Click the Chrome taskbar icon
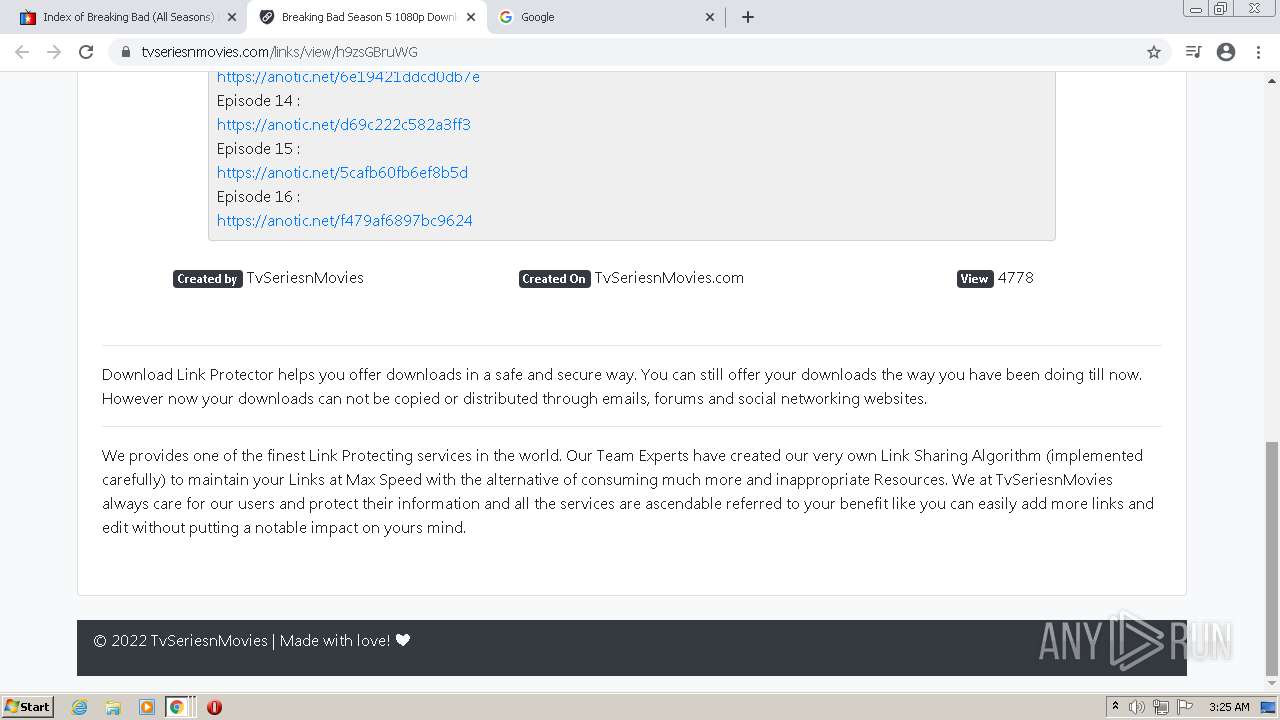Viewport: 1280px width, 720px height. [177, 707]
